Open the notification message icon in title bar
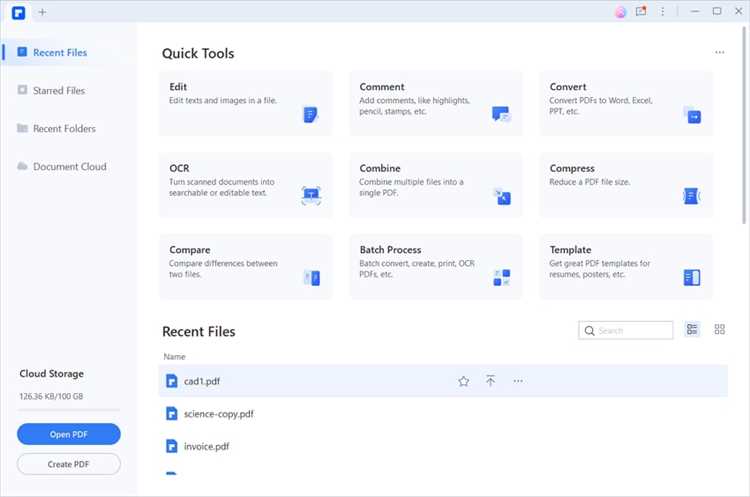 click(641, 11)
